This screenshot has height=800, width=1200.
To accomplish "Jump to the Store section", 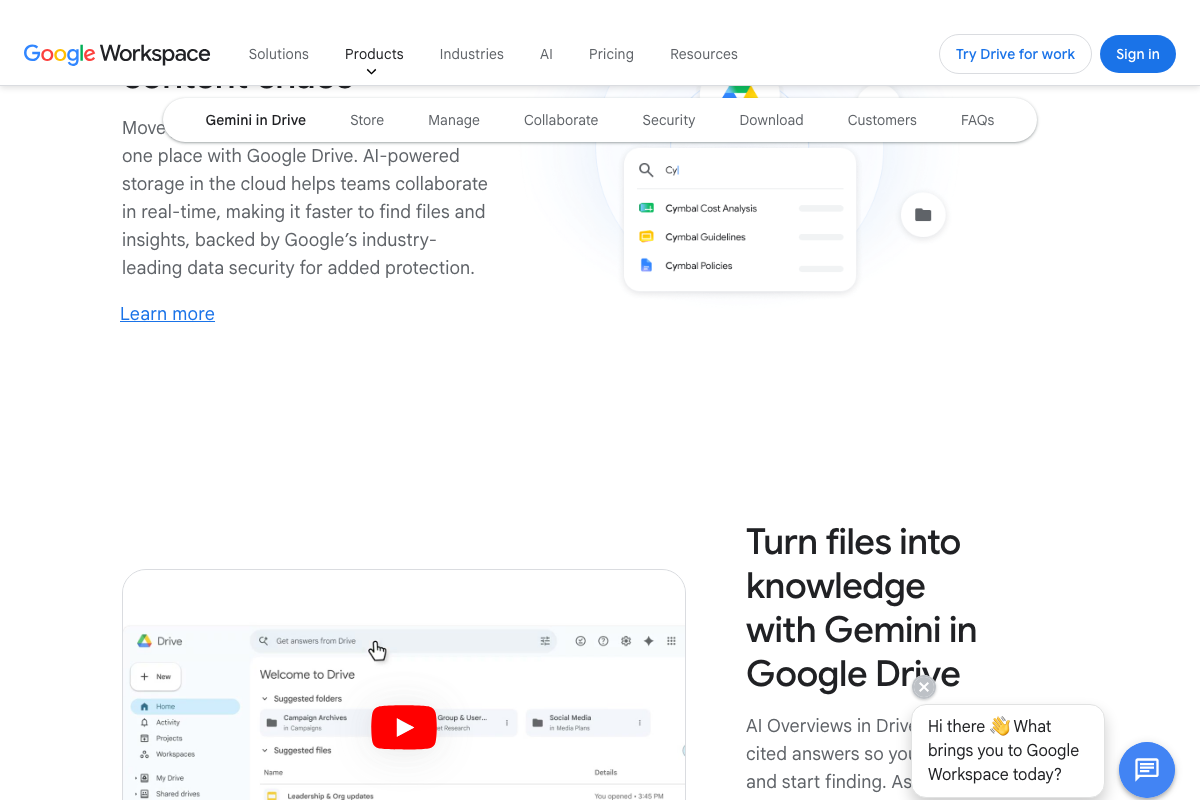I will coord(367,120).
